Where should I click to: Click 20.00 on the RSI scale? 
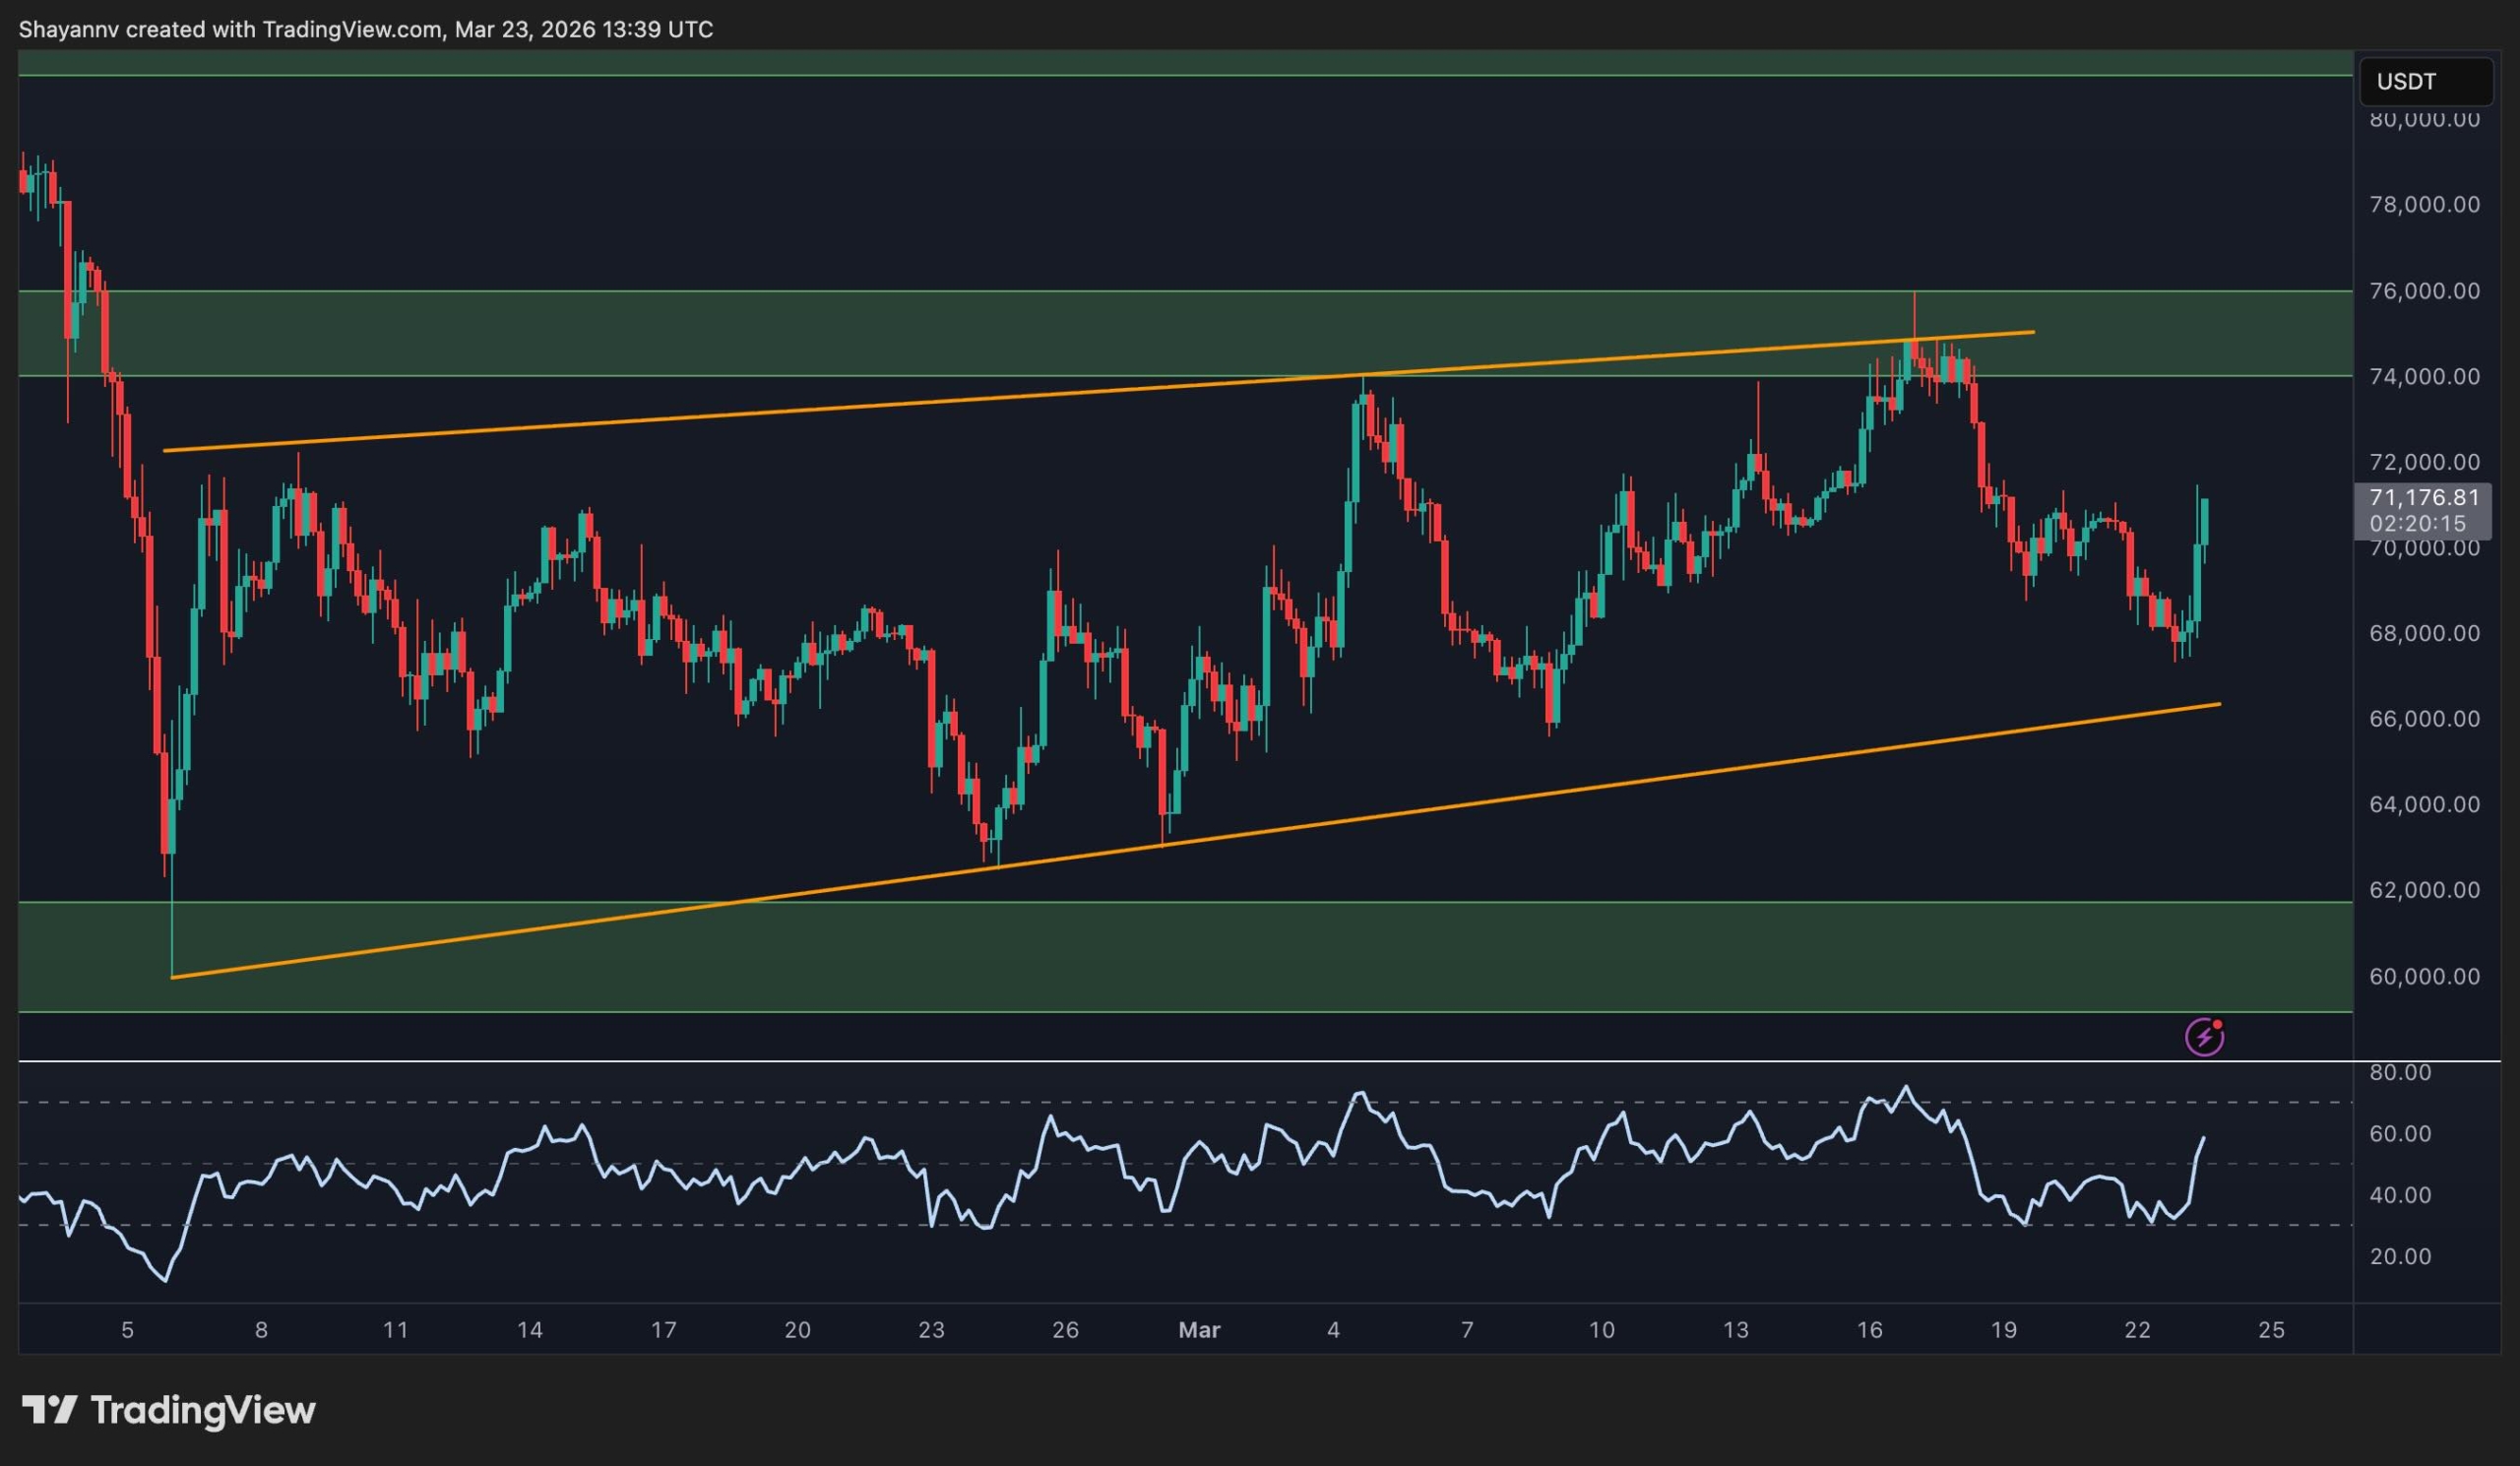coord(2400,1257)
